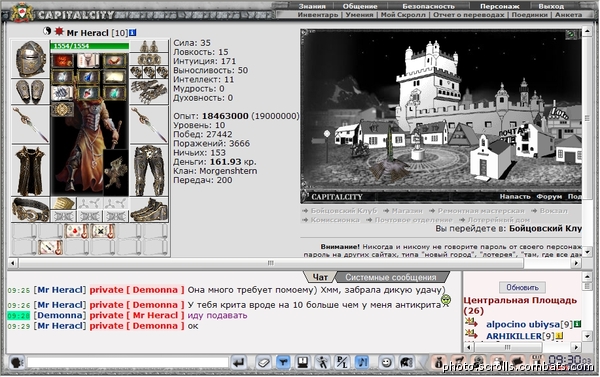Open player alpocino ubiysa link
The image size is (600, 377).
[523, 324]
